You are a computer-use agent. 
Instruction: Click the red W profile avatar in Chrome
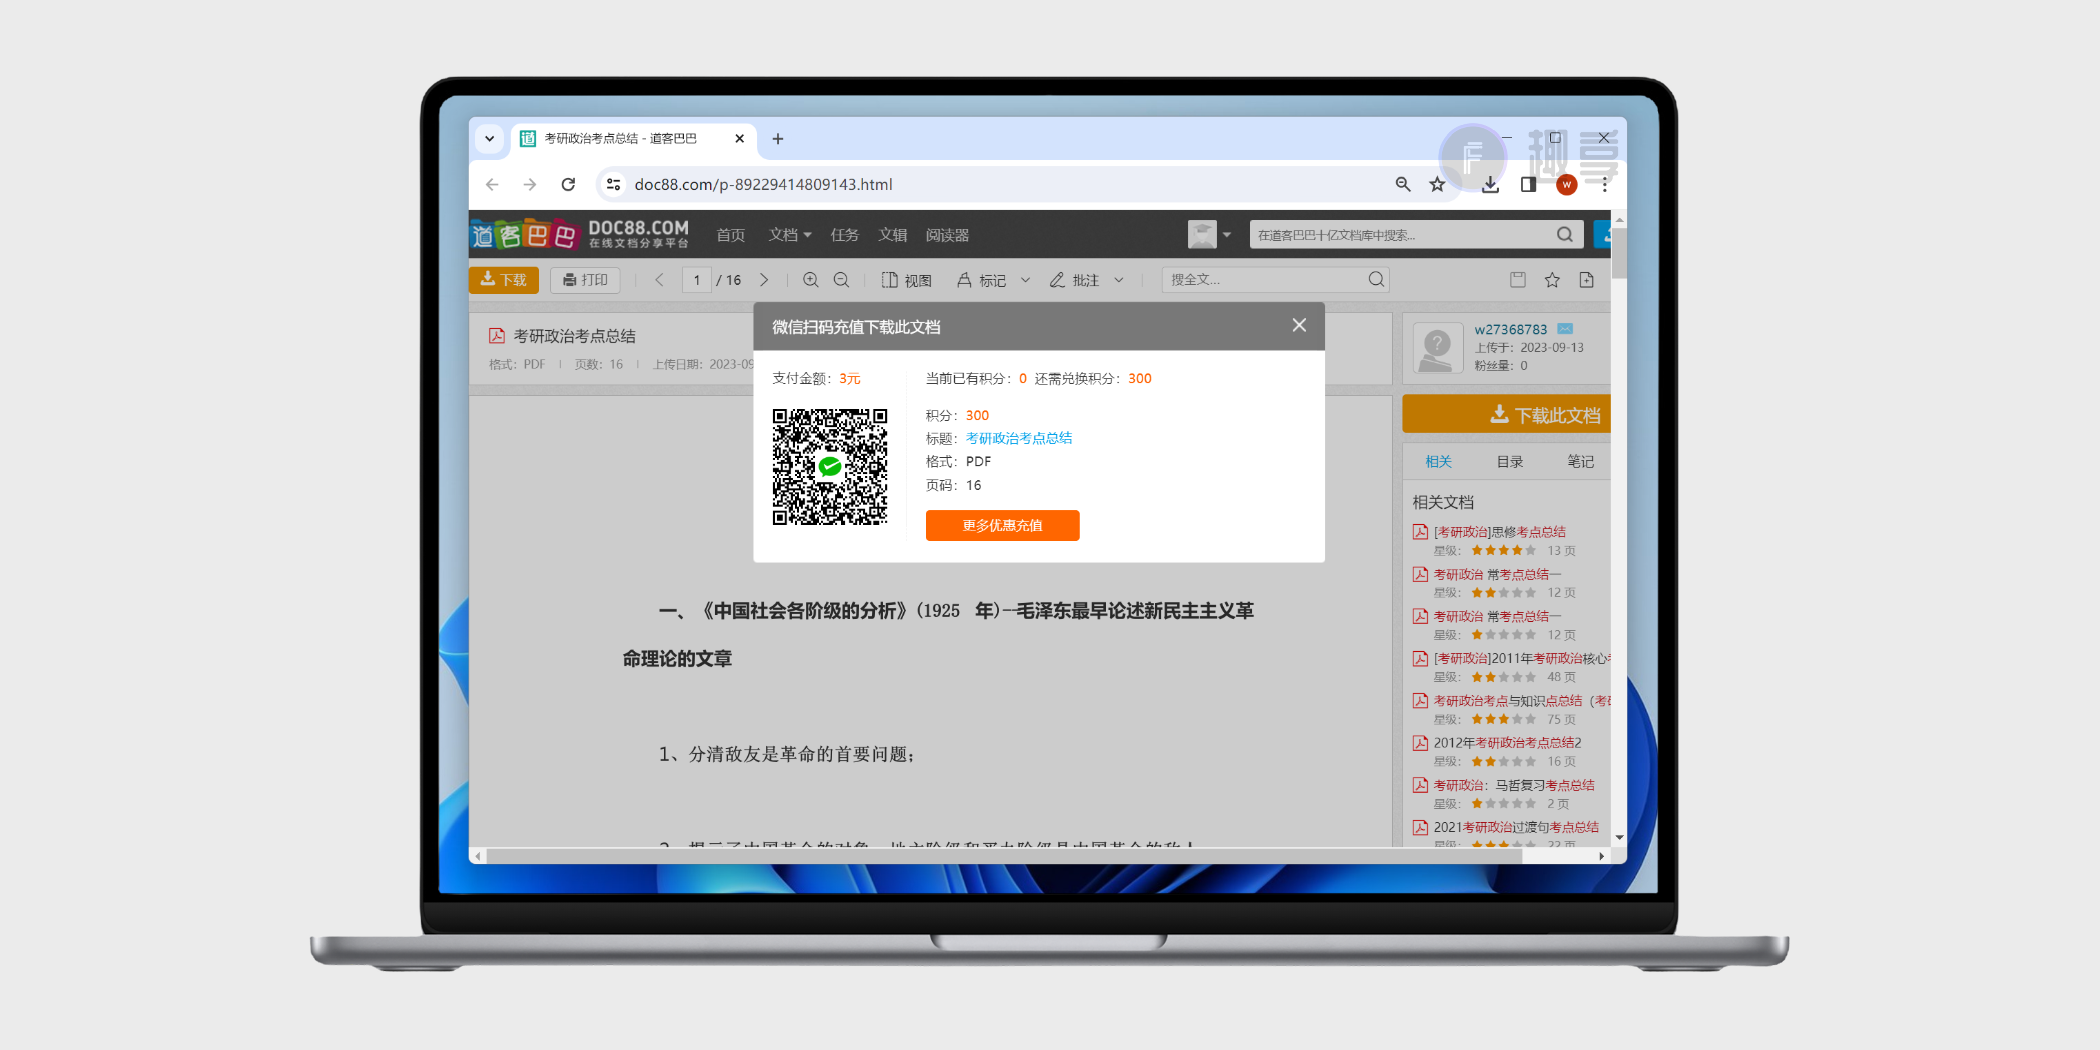coord(1567,185)
